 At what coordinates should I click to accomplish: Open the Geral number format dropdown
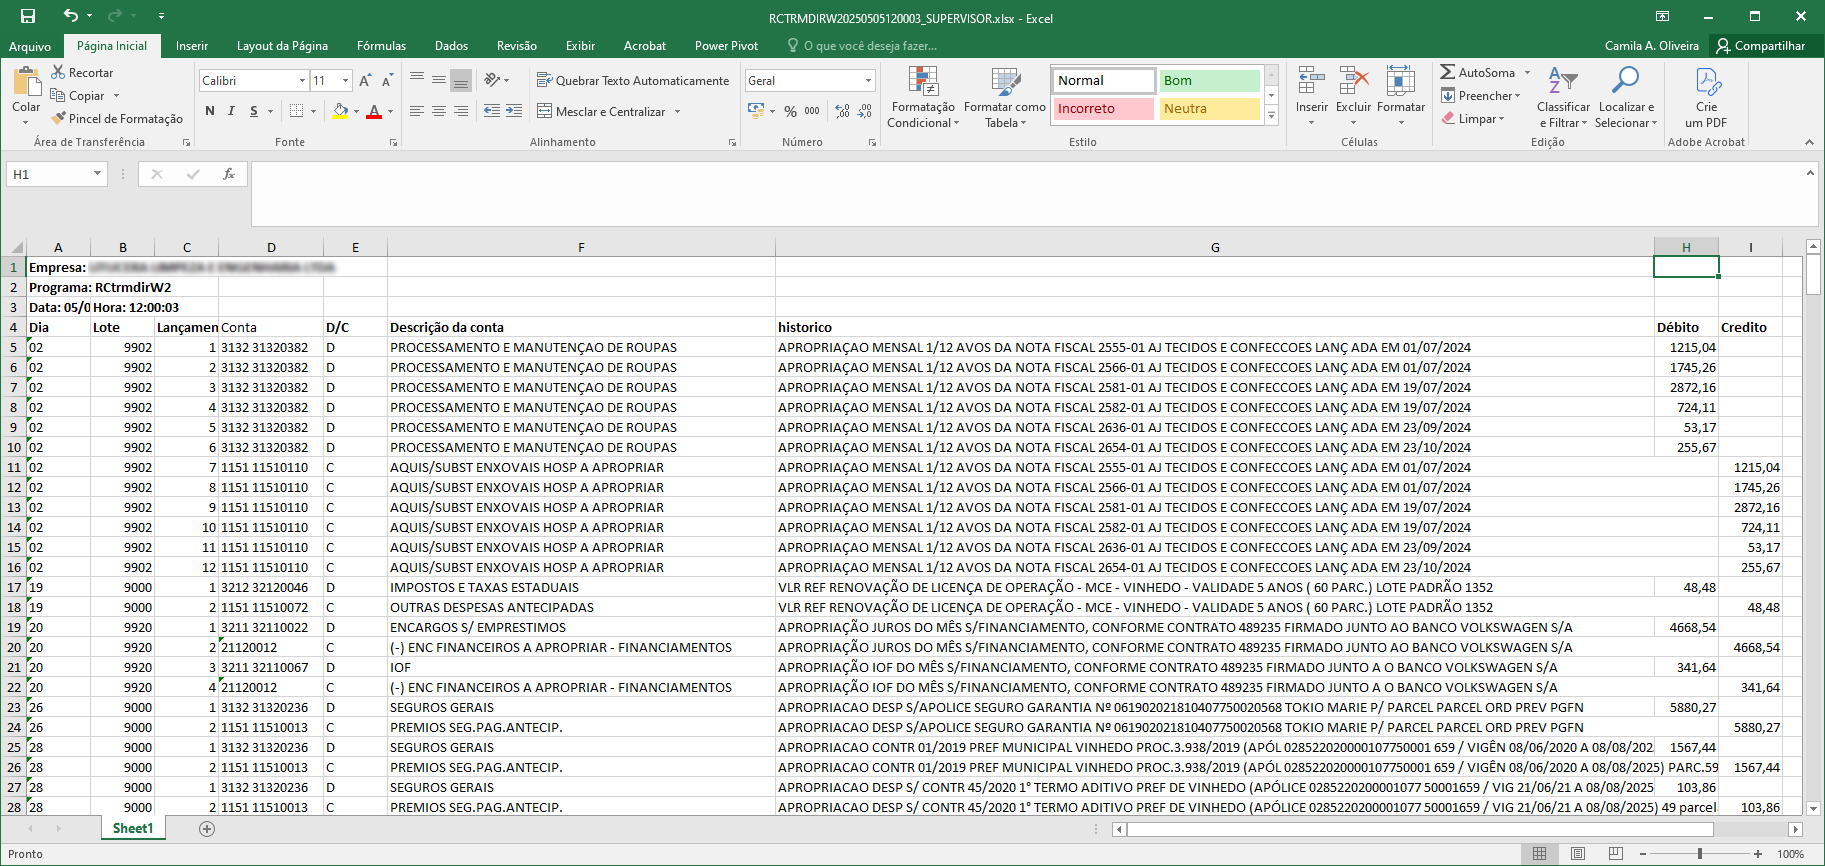pos(868,81)
